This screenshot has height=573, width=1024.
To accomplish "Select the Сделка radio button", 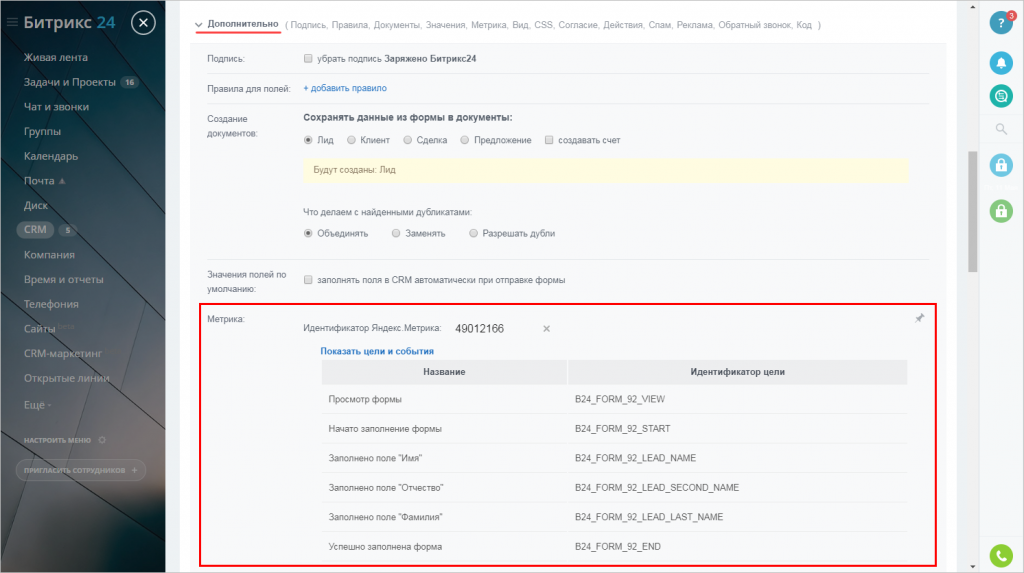I will (x=408, y=140).
